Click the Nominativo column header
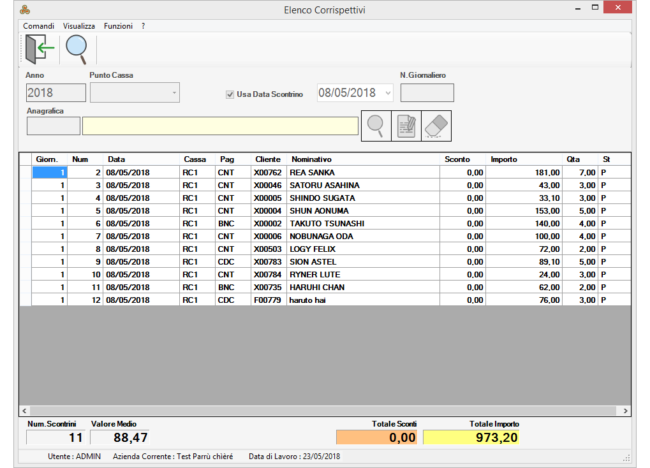650x468 pixels. point(311,159)
